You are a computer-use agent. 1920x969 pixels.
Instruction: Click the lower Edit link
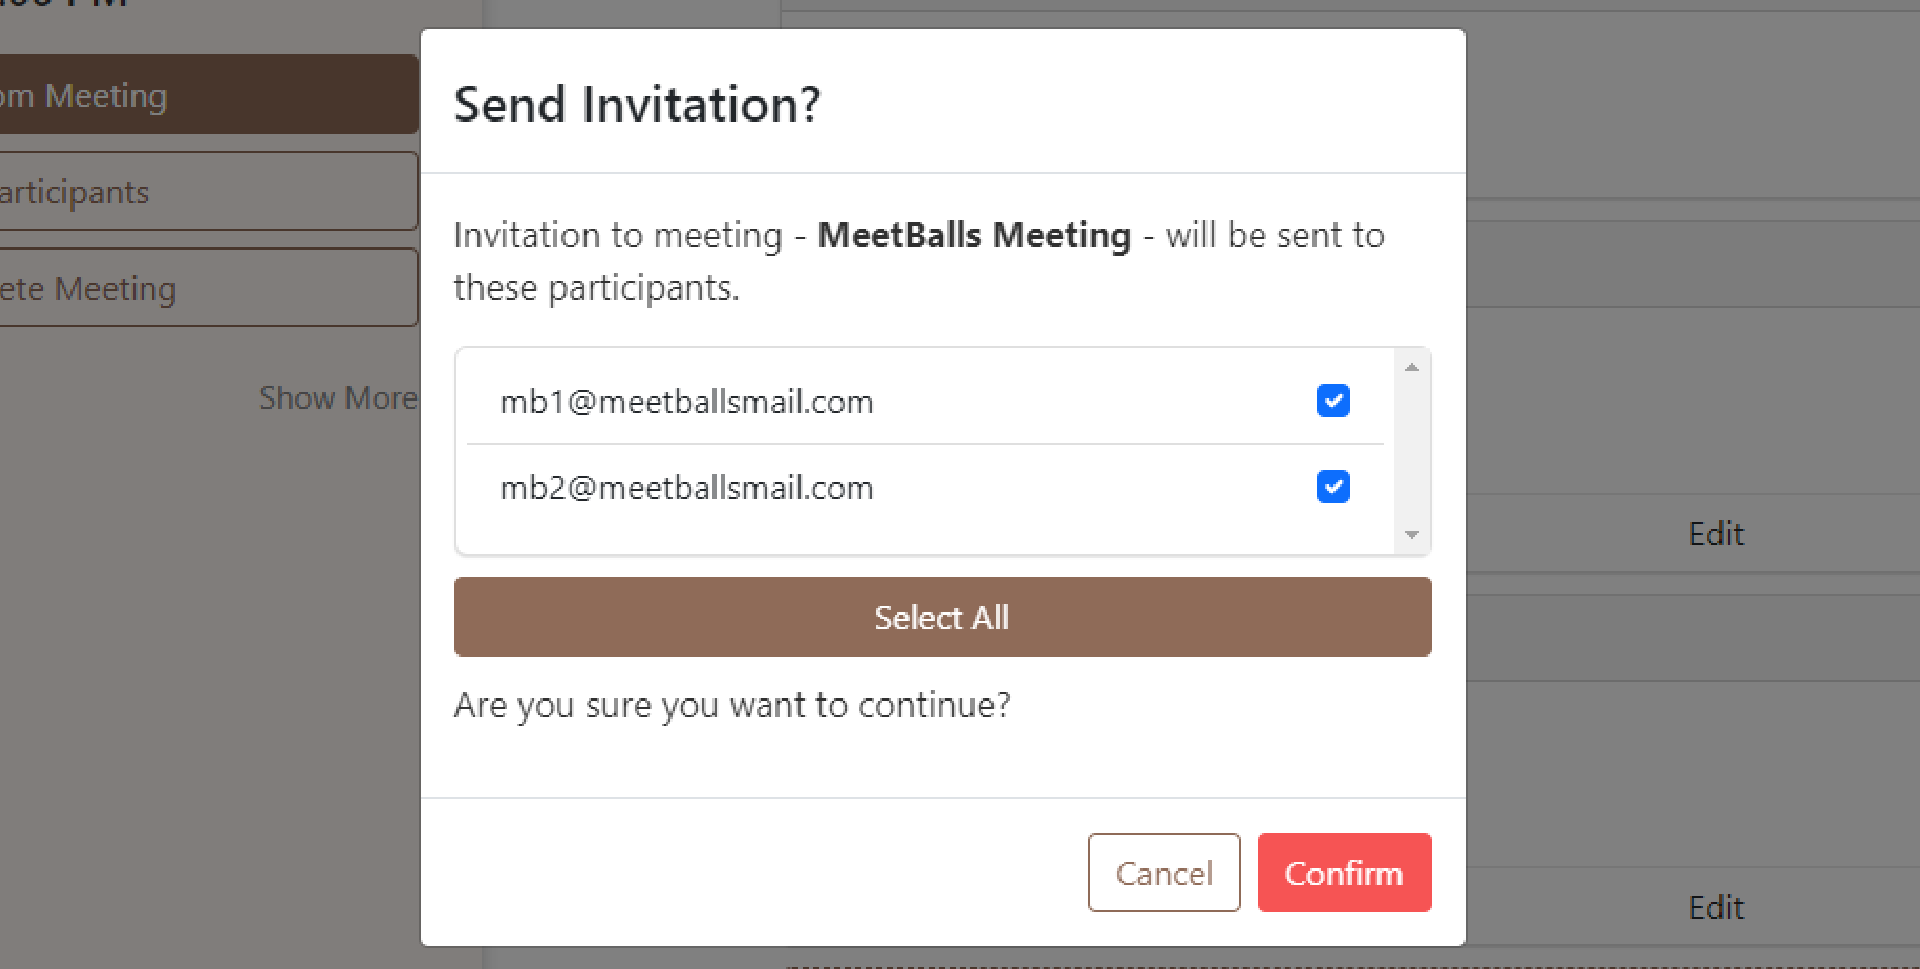click(1716, 908)
